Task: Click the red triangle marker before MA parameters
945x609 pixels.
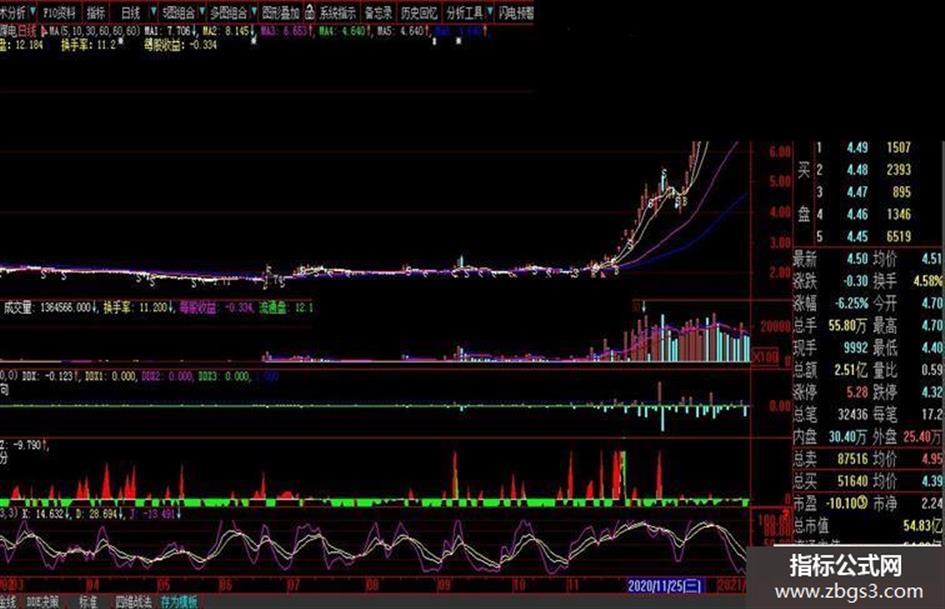Action: (x=44, y=31)
